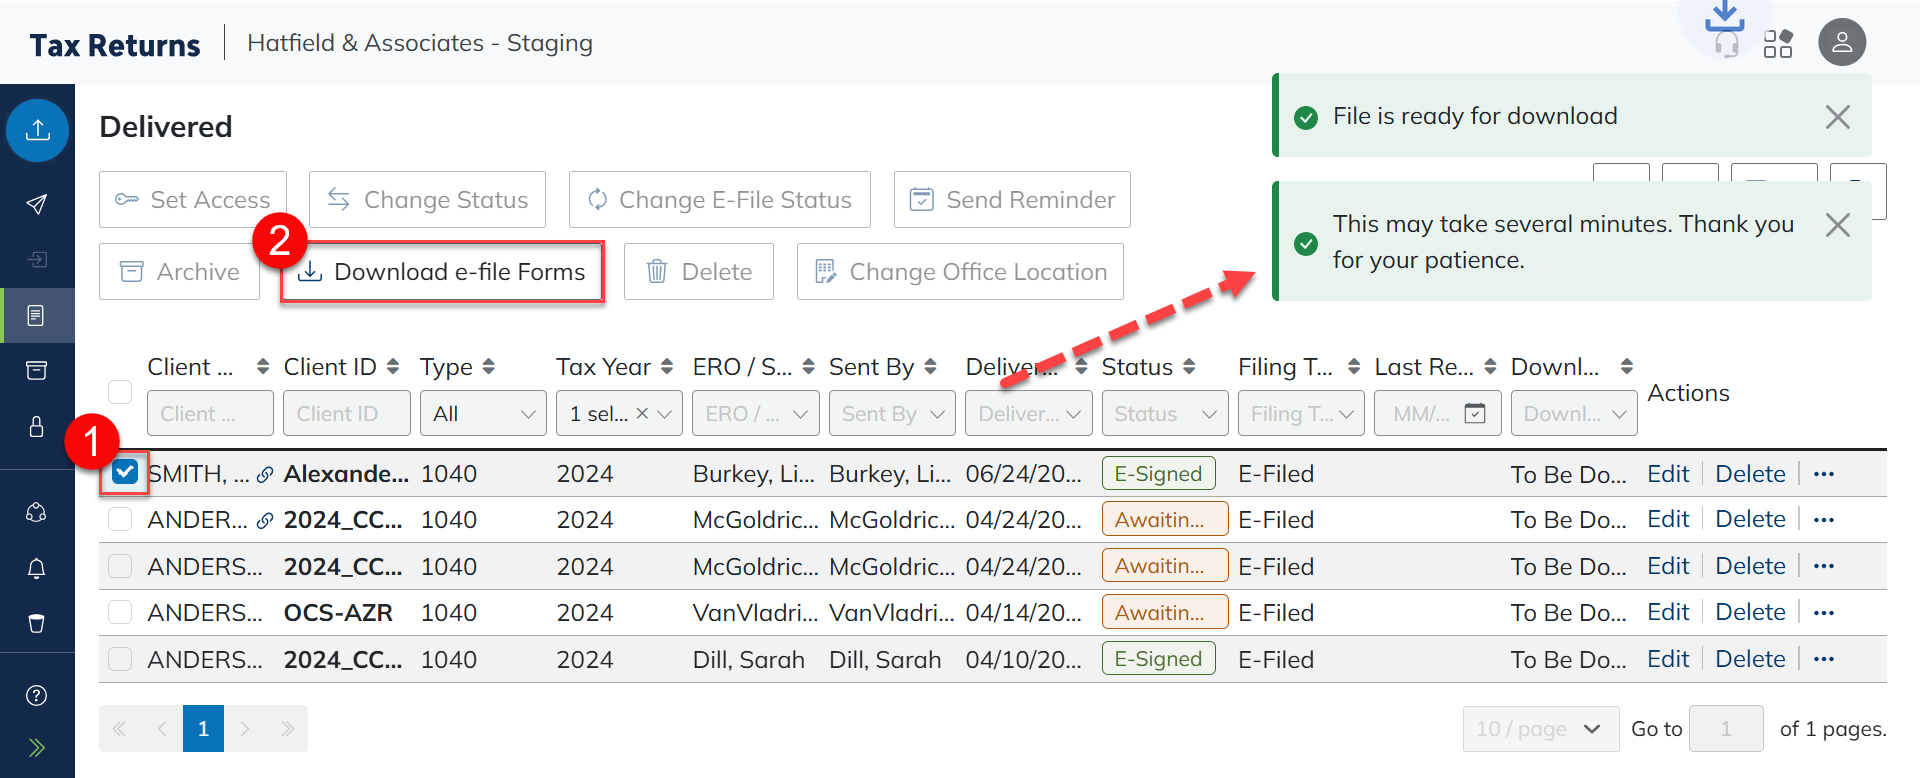Click the upload icon in the sidebar
Image resolution: width=1920 pixels, height=778 pixels.
[x=38, y=130]
